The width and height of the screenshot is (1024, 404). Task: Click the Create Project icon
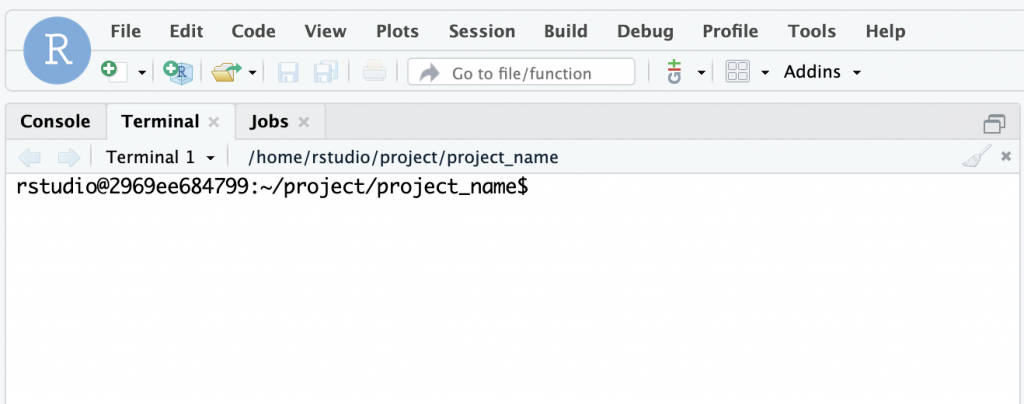point(177,72)
